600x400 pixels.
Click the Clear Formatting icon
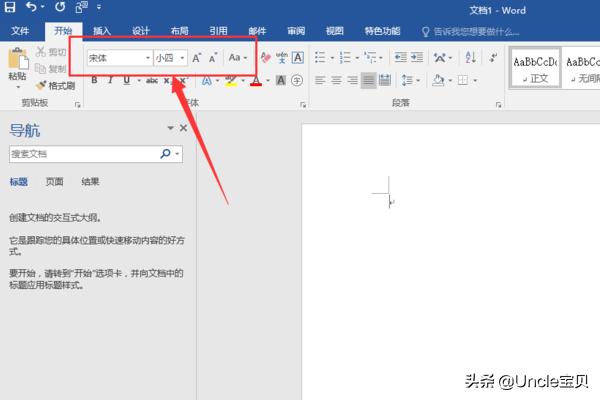coord(265,58)
